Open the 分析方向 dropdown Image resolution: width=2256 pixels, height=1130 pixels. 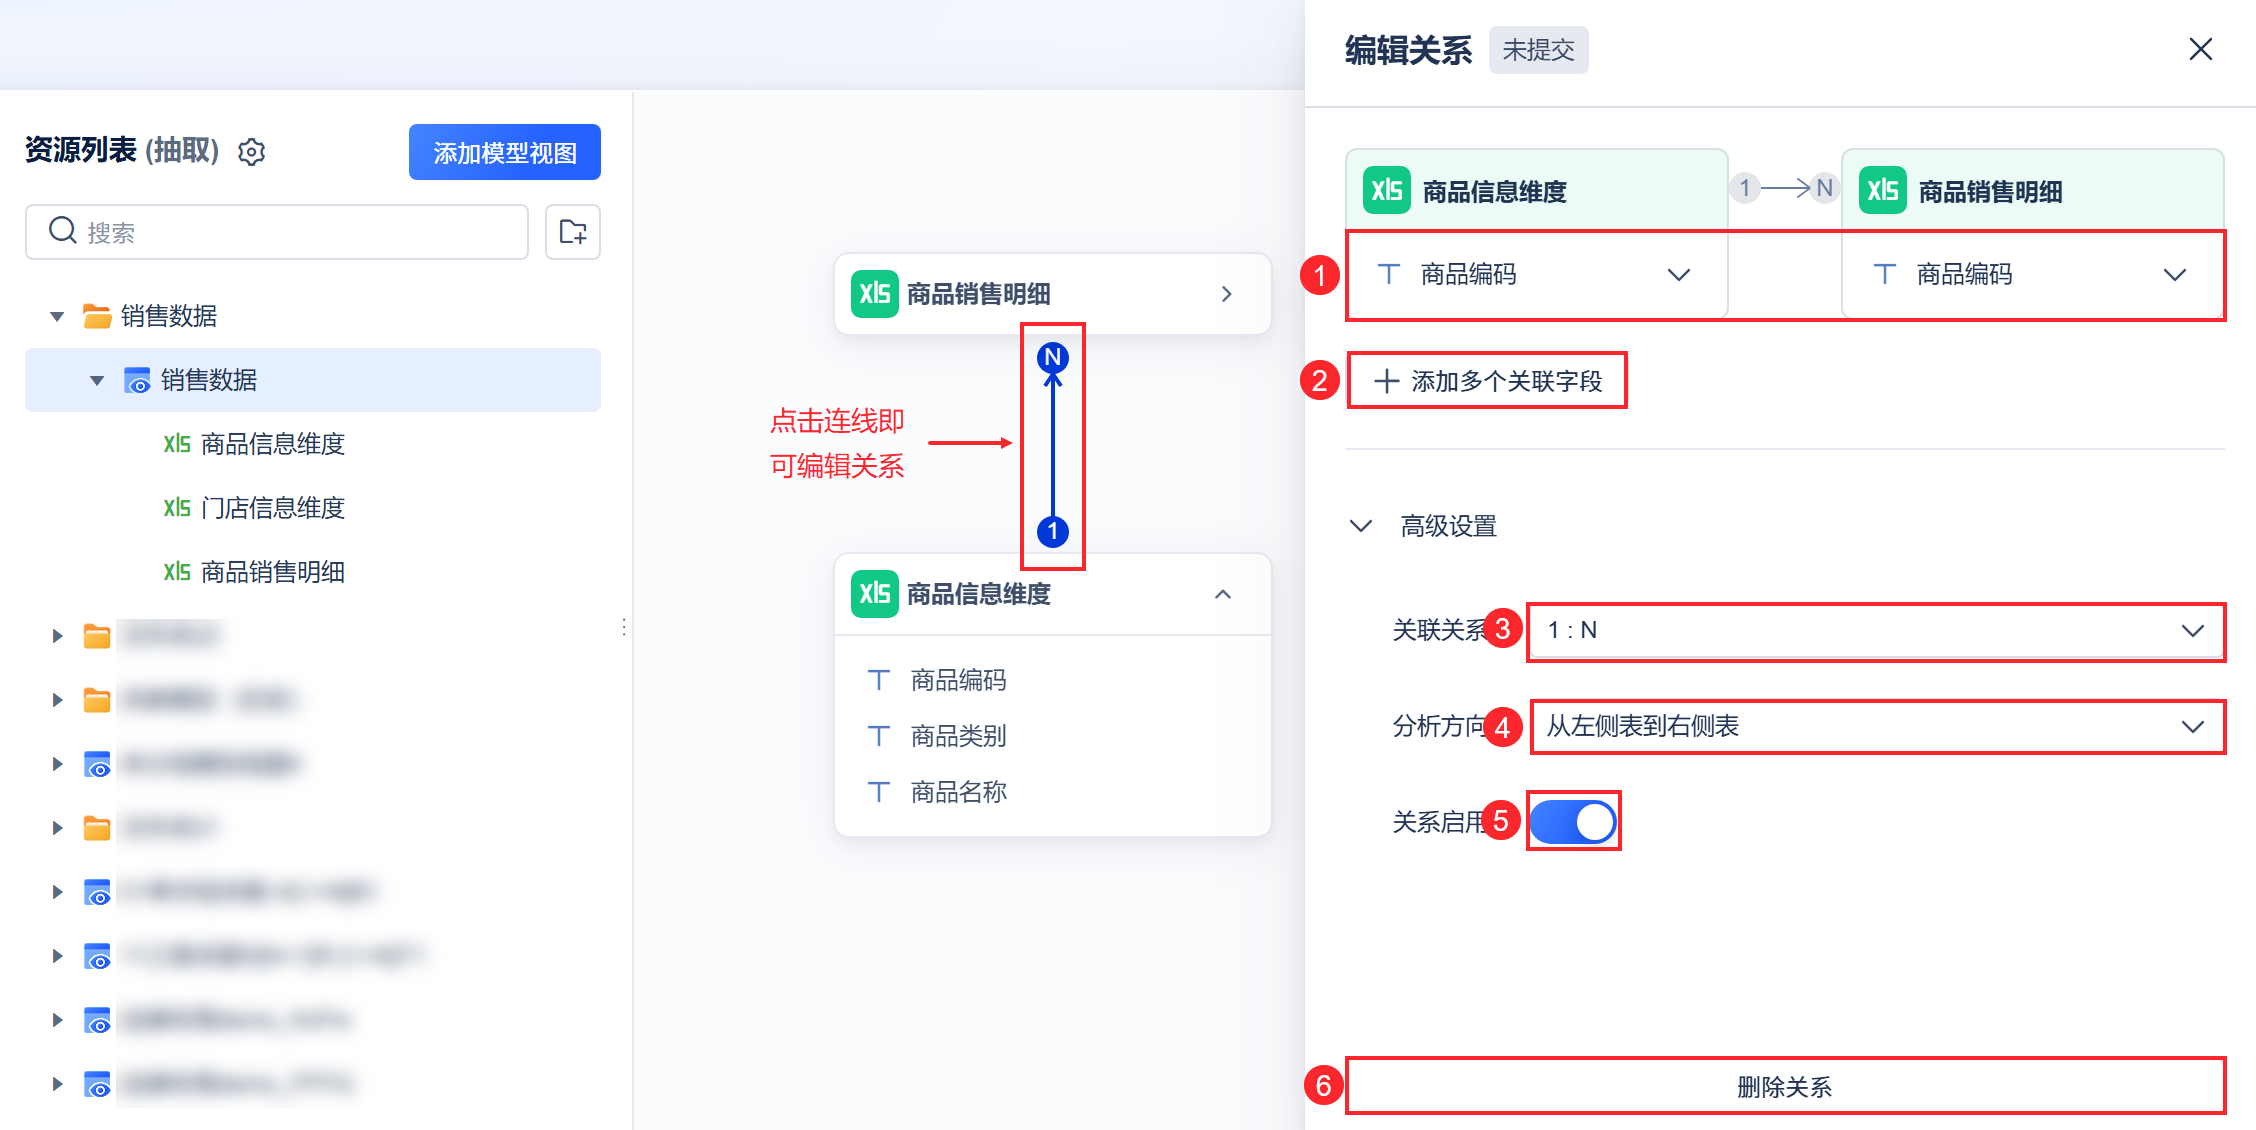click(1875, 727)
